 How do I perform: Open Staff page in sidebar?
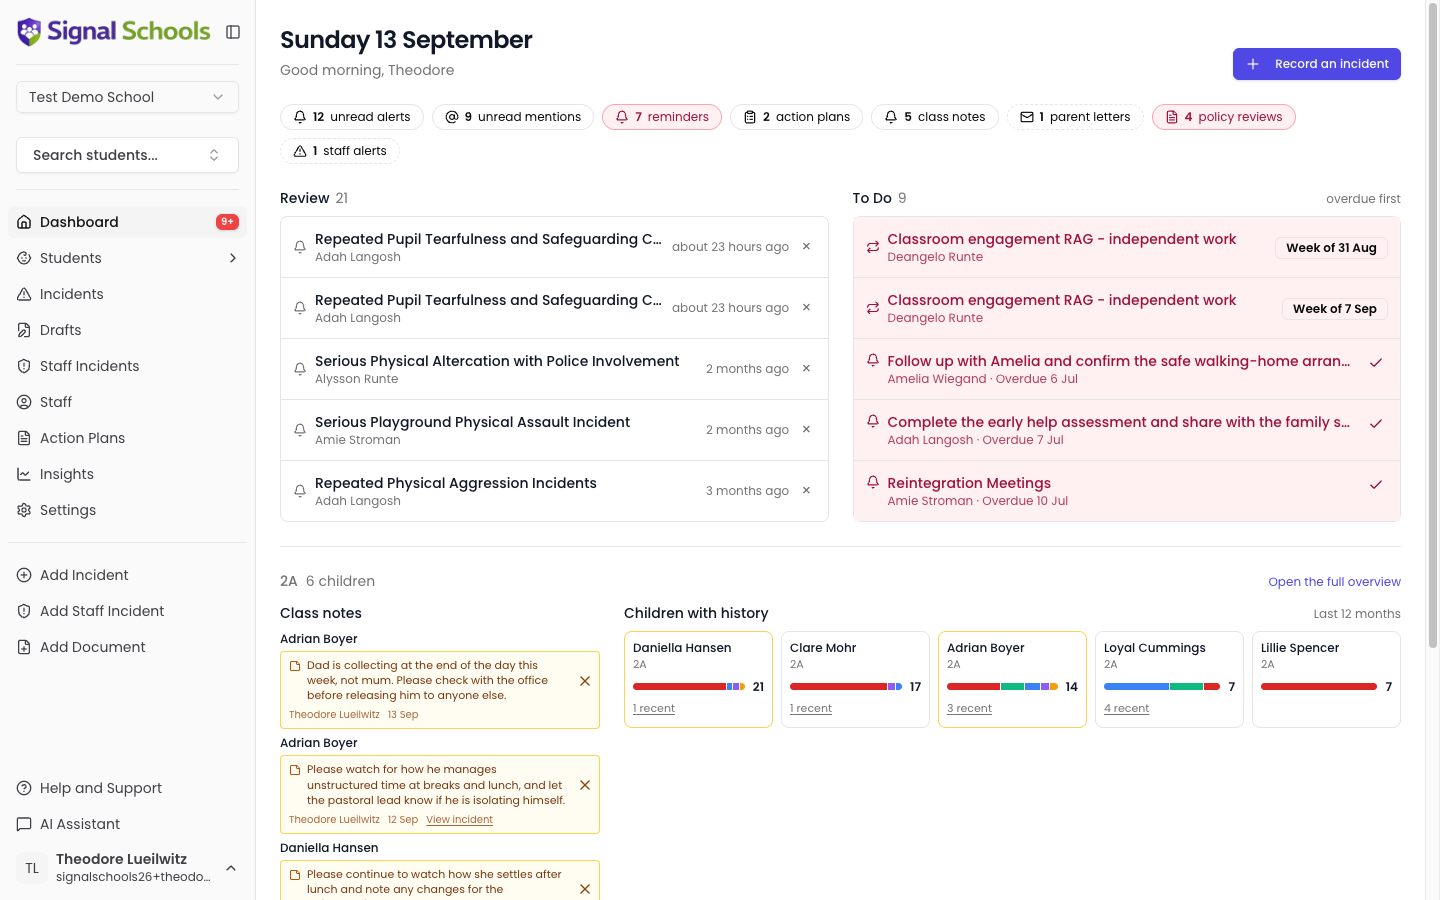[x=127, y=402]
